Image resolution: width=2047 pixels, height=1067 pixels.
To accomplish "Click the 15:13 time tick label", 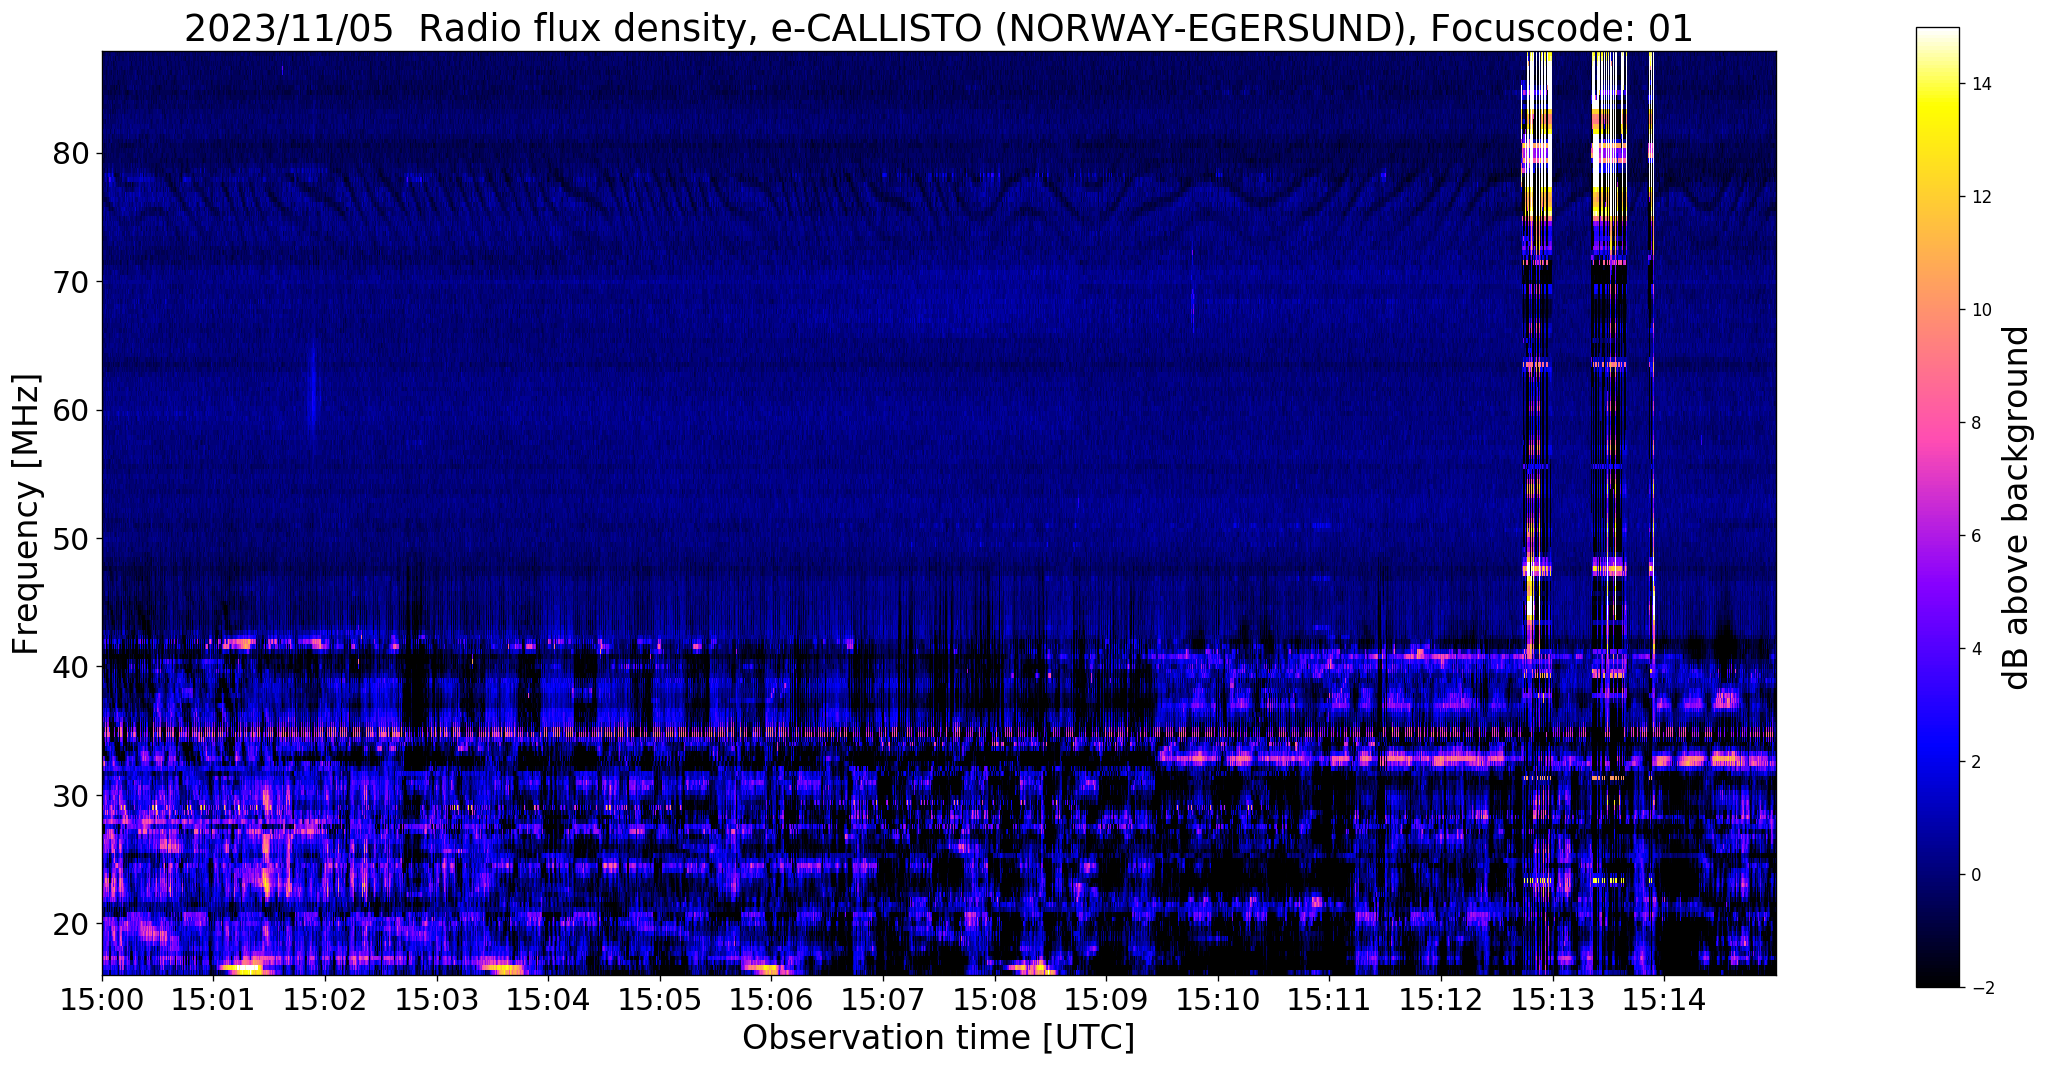I will tap(1553, 1000).
